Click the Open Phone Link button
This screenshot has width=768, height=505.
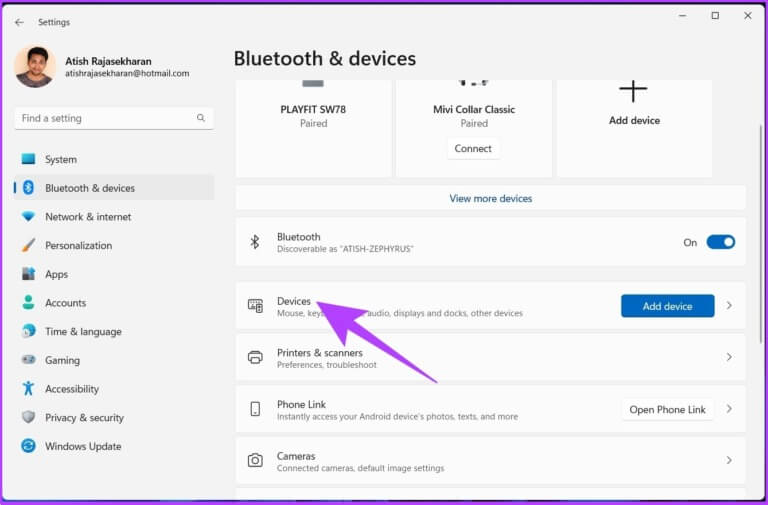pos(668,409)
